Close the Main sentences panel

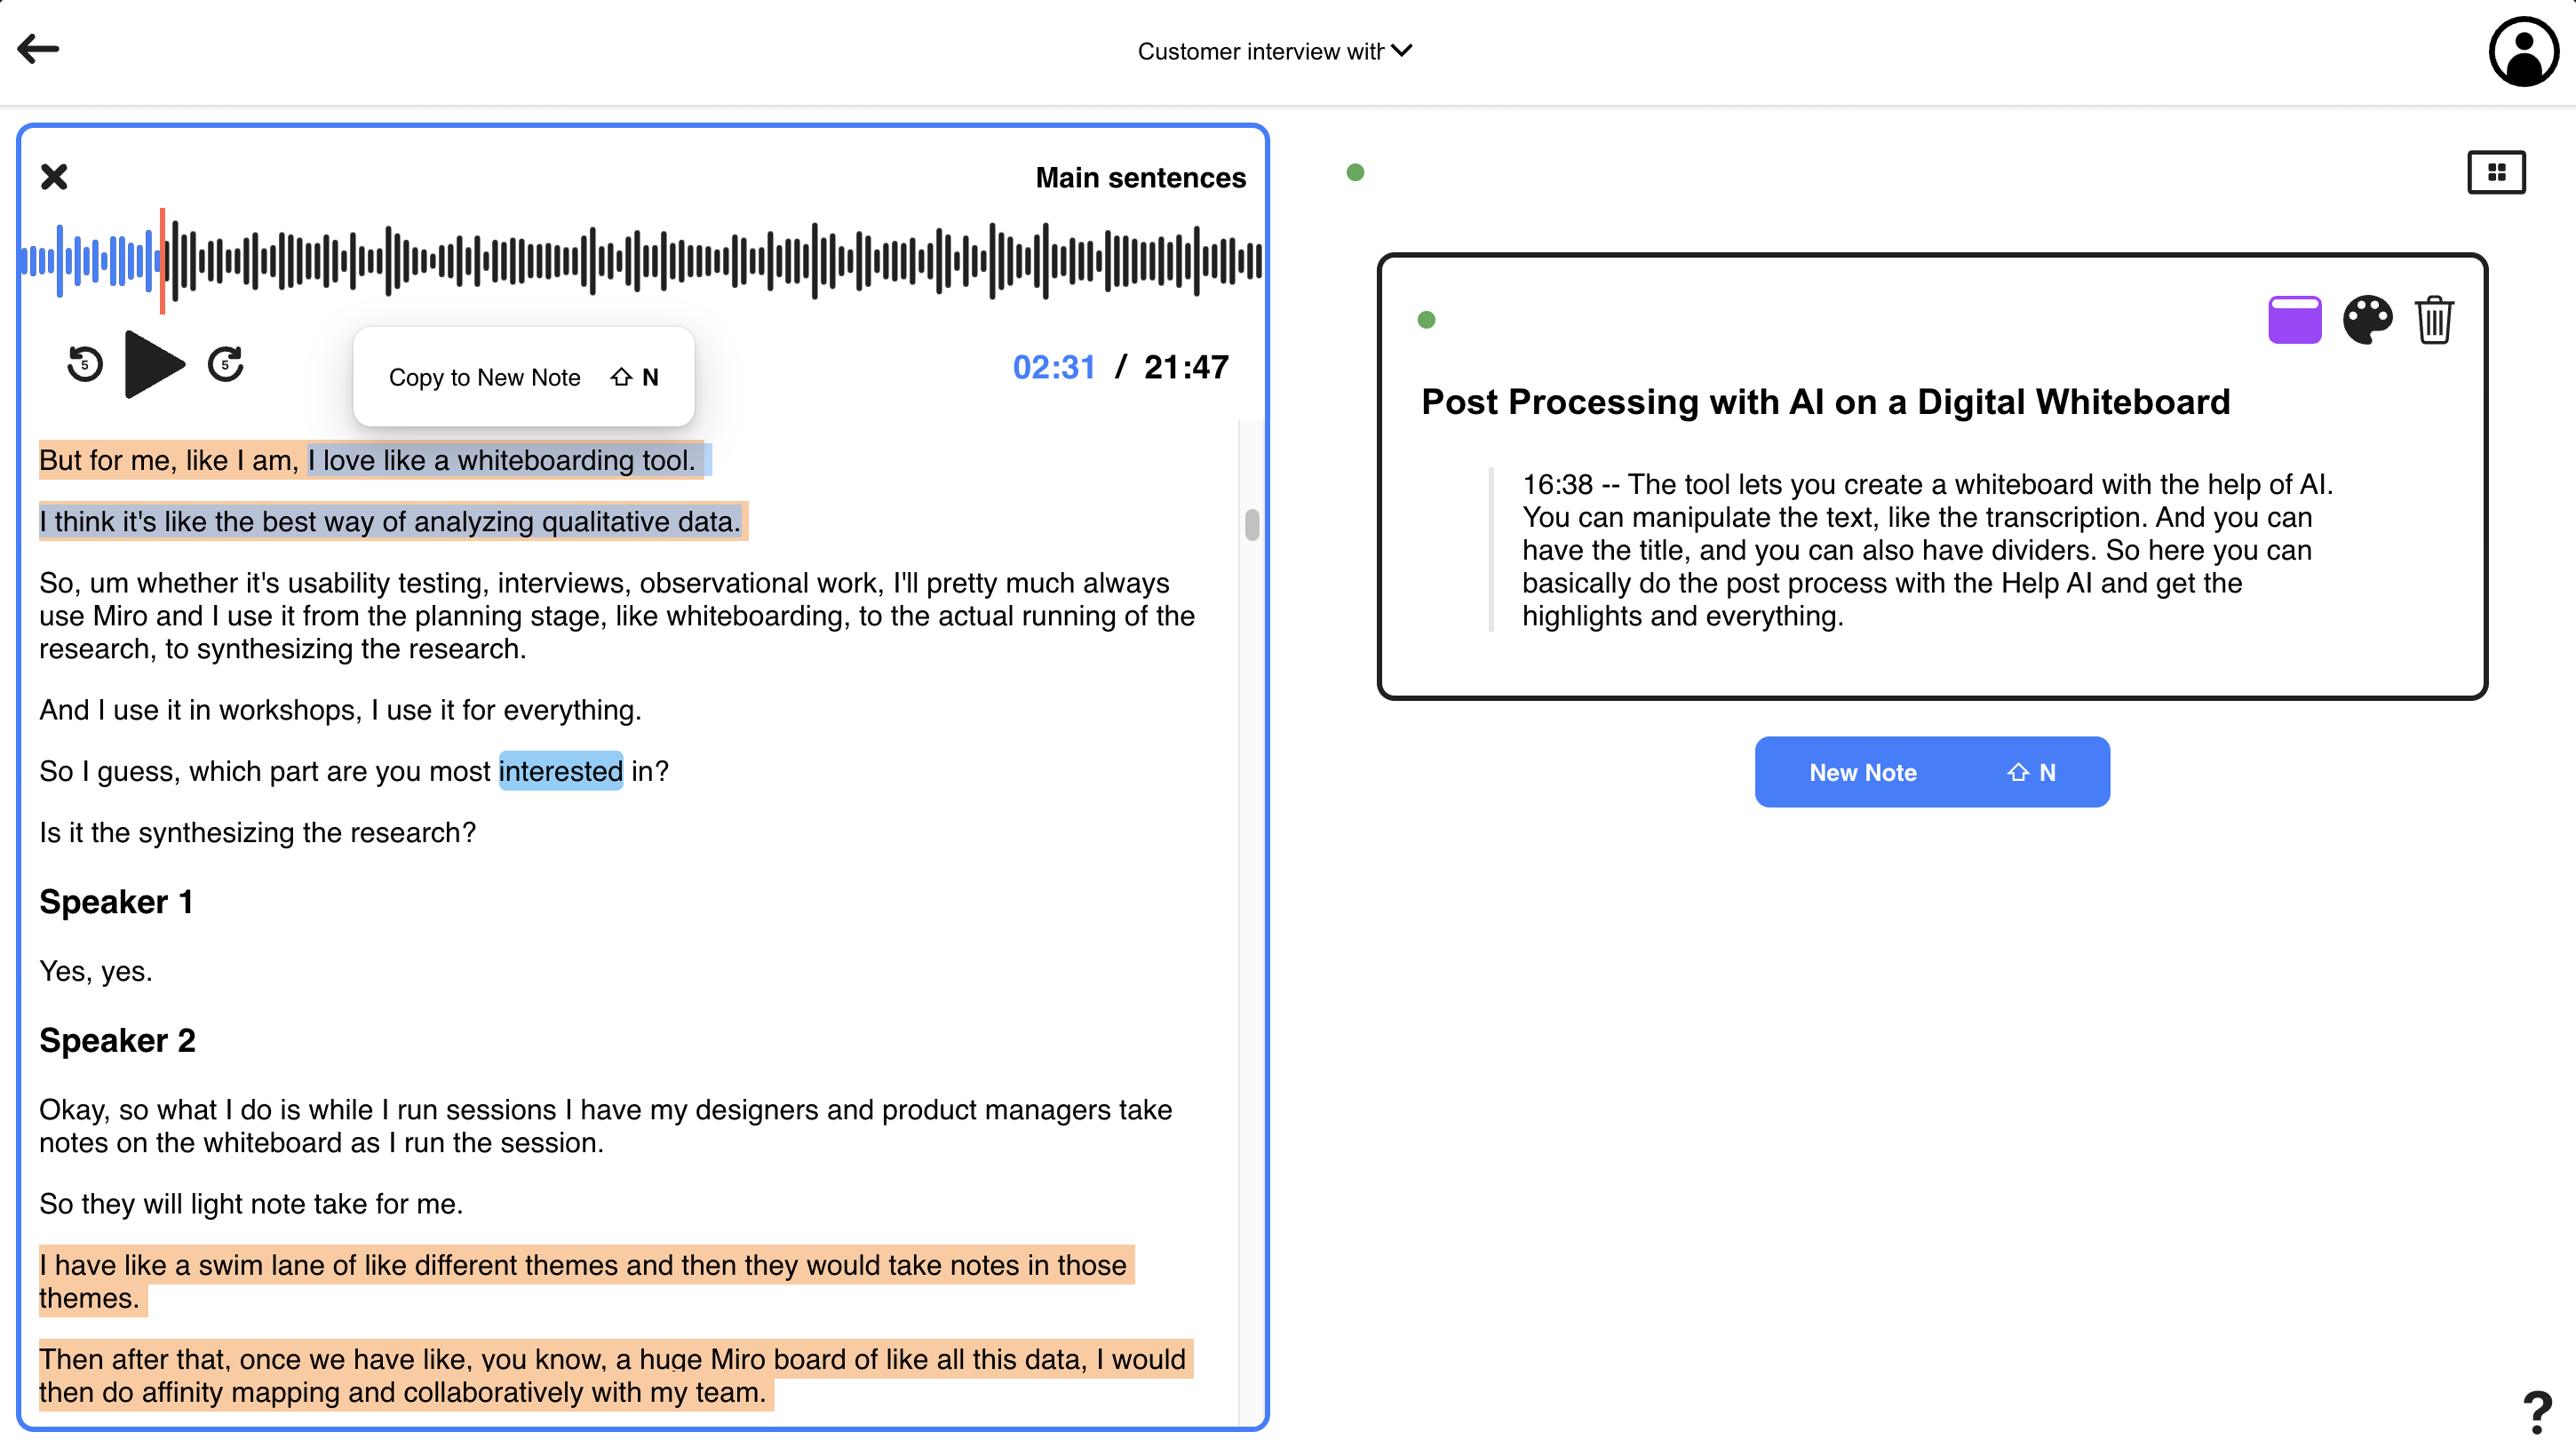55,177
